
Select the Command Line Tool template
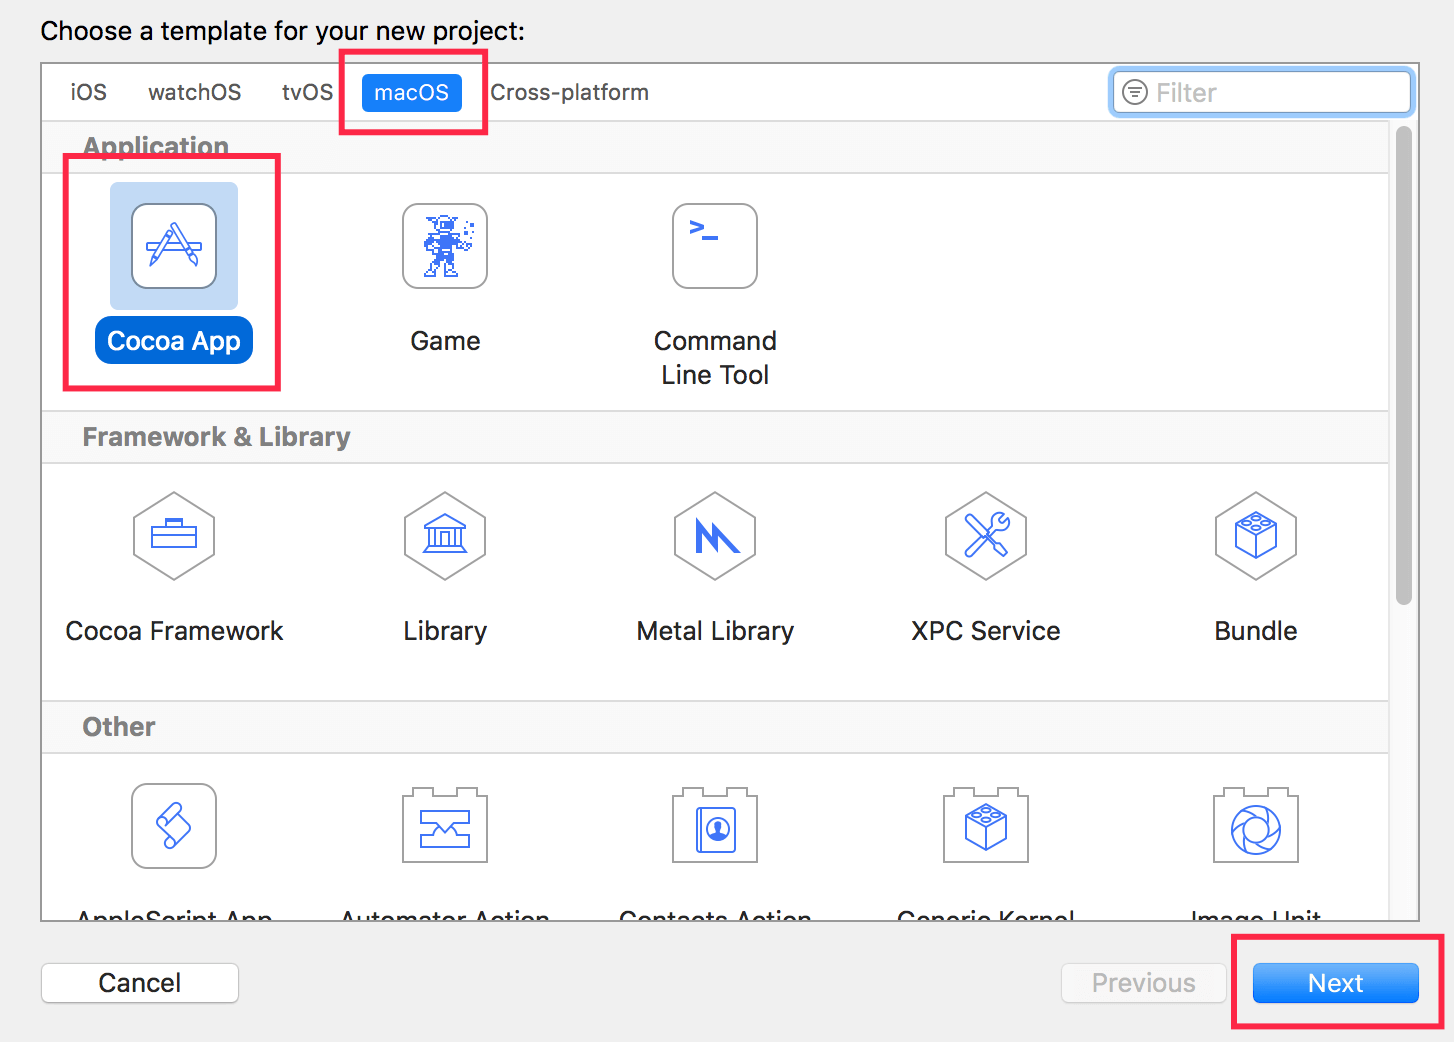tap(715, 246)
